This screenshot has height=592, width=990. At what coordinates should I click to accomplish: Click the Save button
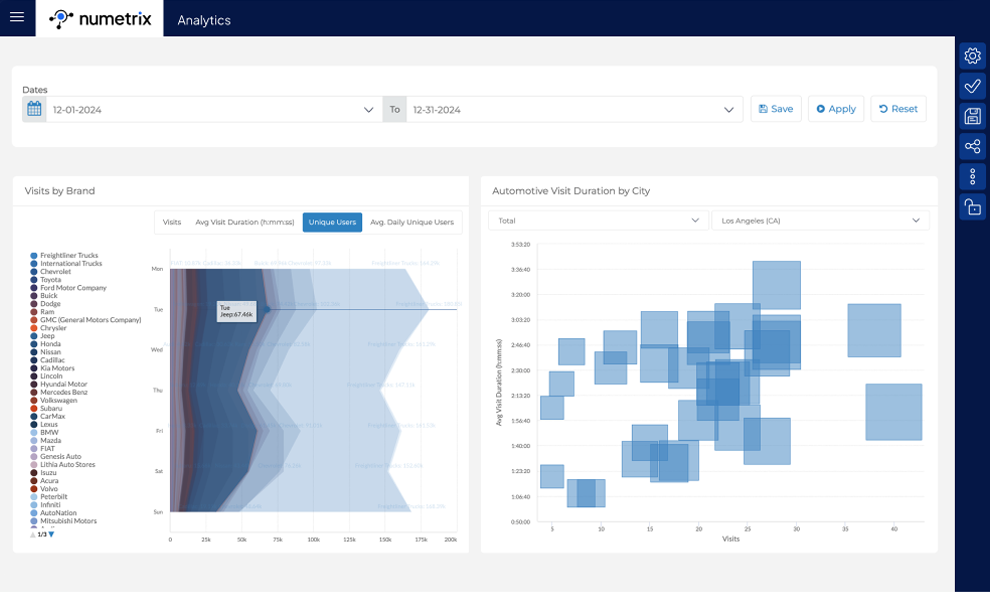[x=776, y=109]
